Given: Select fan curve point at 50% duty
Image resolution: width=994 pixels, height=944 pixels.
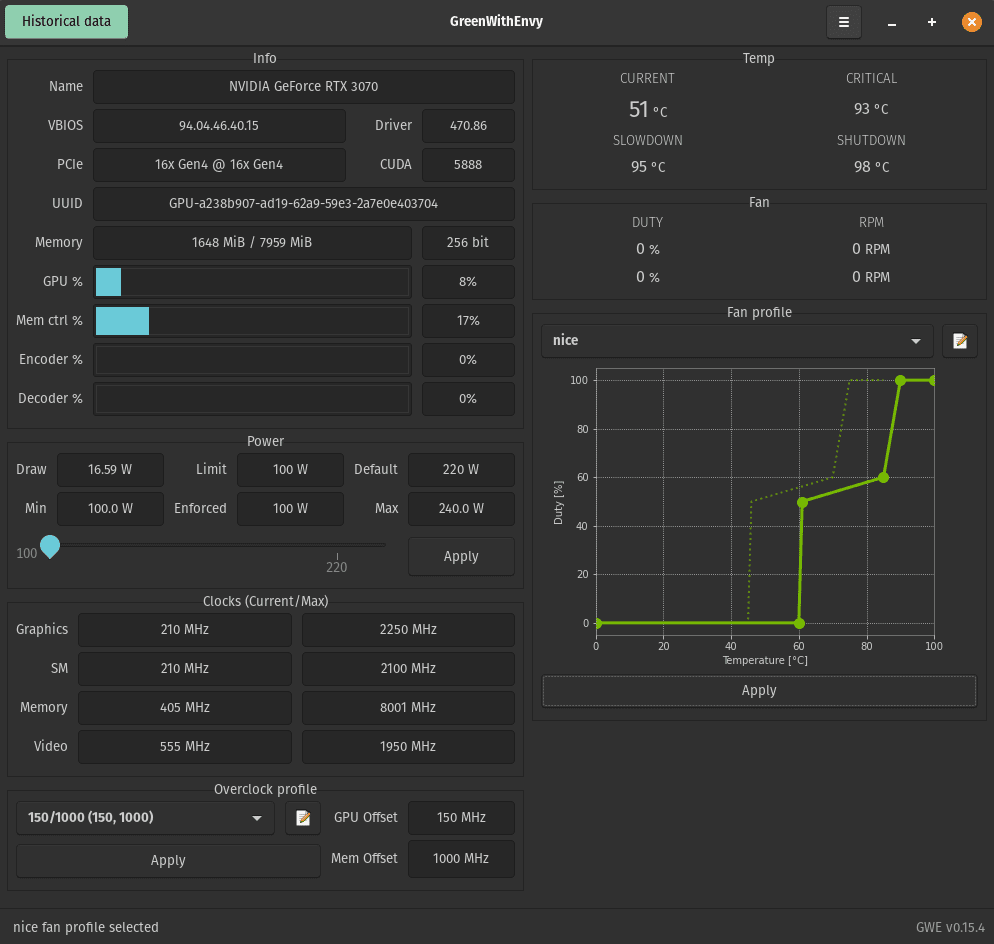Looking at the screenshot, I should [802, 502].
